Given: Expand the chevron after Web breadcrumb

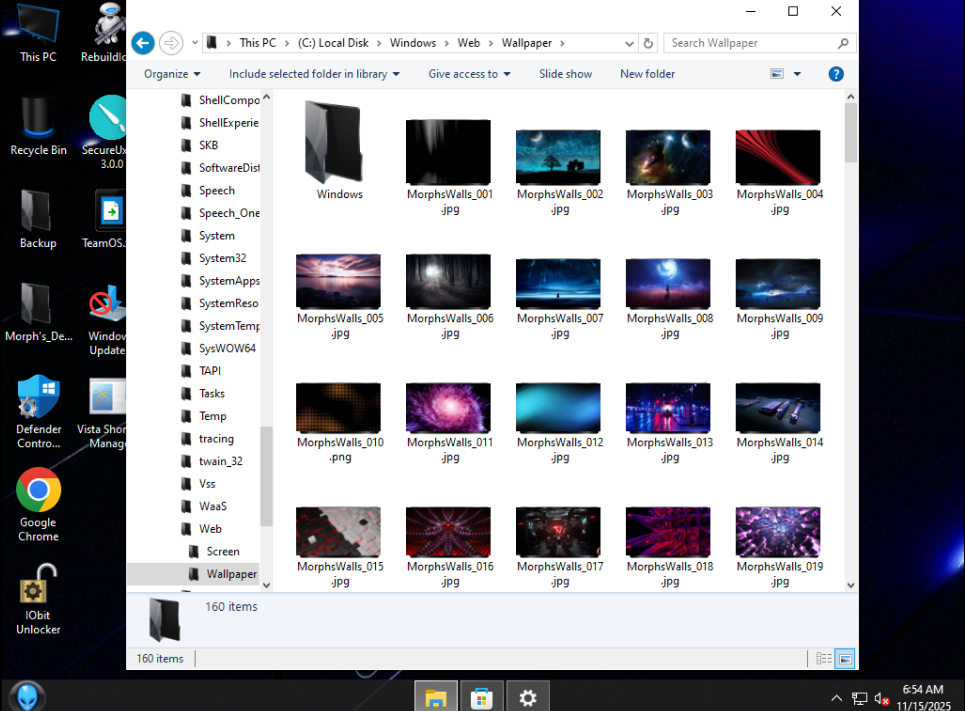Looking at the screenshot, I should tap(491, 43).
